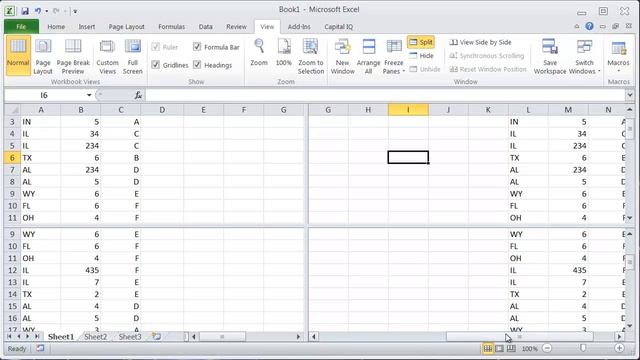Open the Zoom dialog
The width and height of the screenshot is (640, 360).
click(259, 52)
